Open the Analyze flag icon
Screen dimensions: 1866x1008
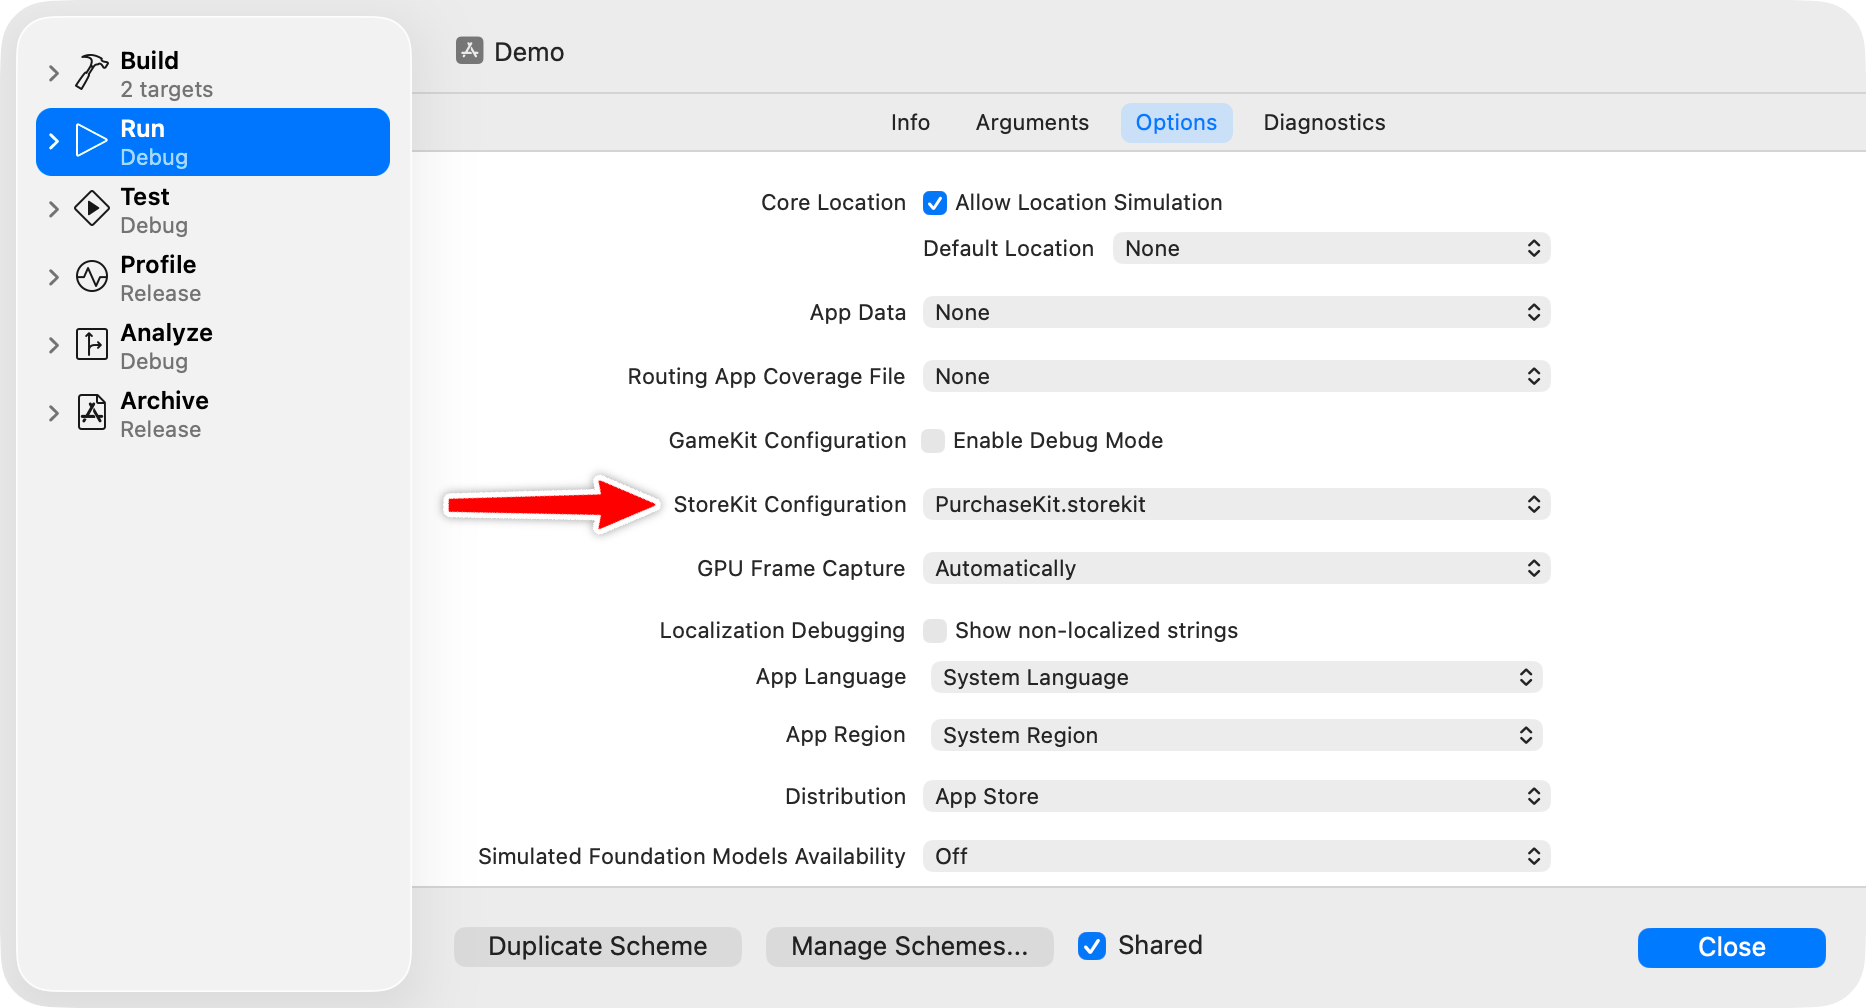click(x=92, y=344)
